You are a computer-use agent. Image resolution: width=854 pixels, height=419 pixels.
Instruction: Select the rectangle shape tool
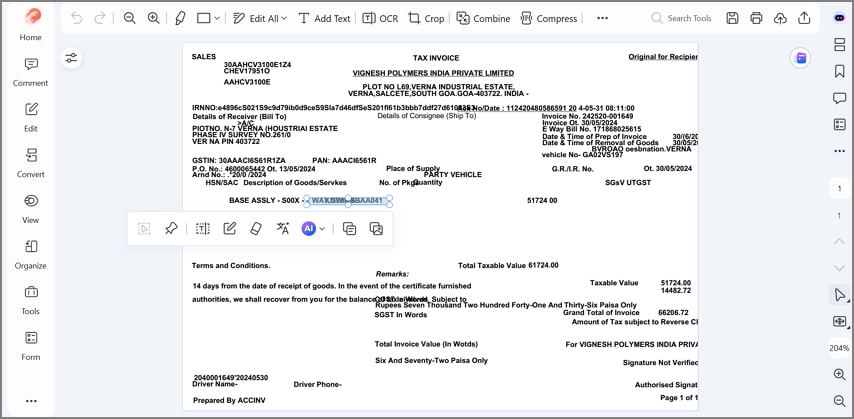[x=204, y=19]
